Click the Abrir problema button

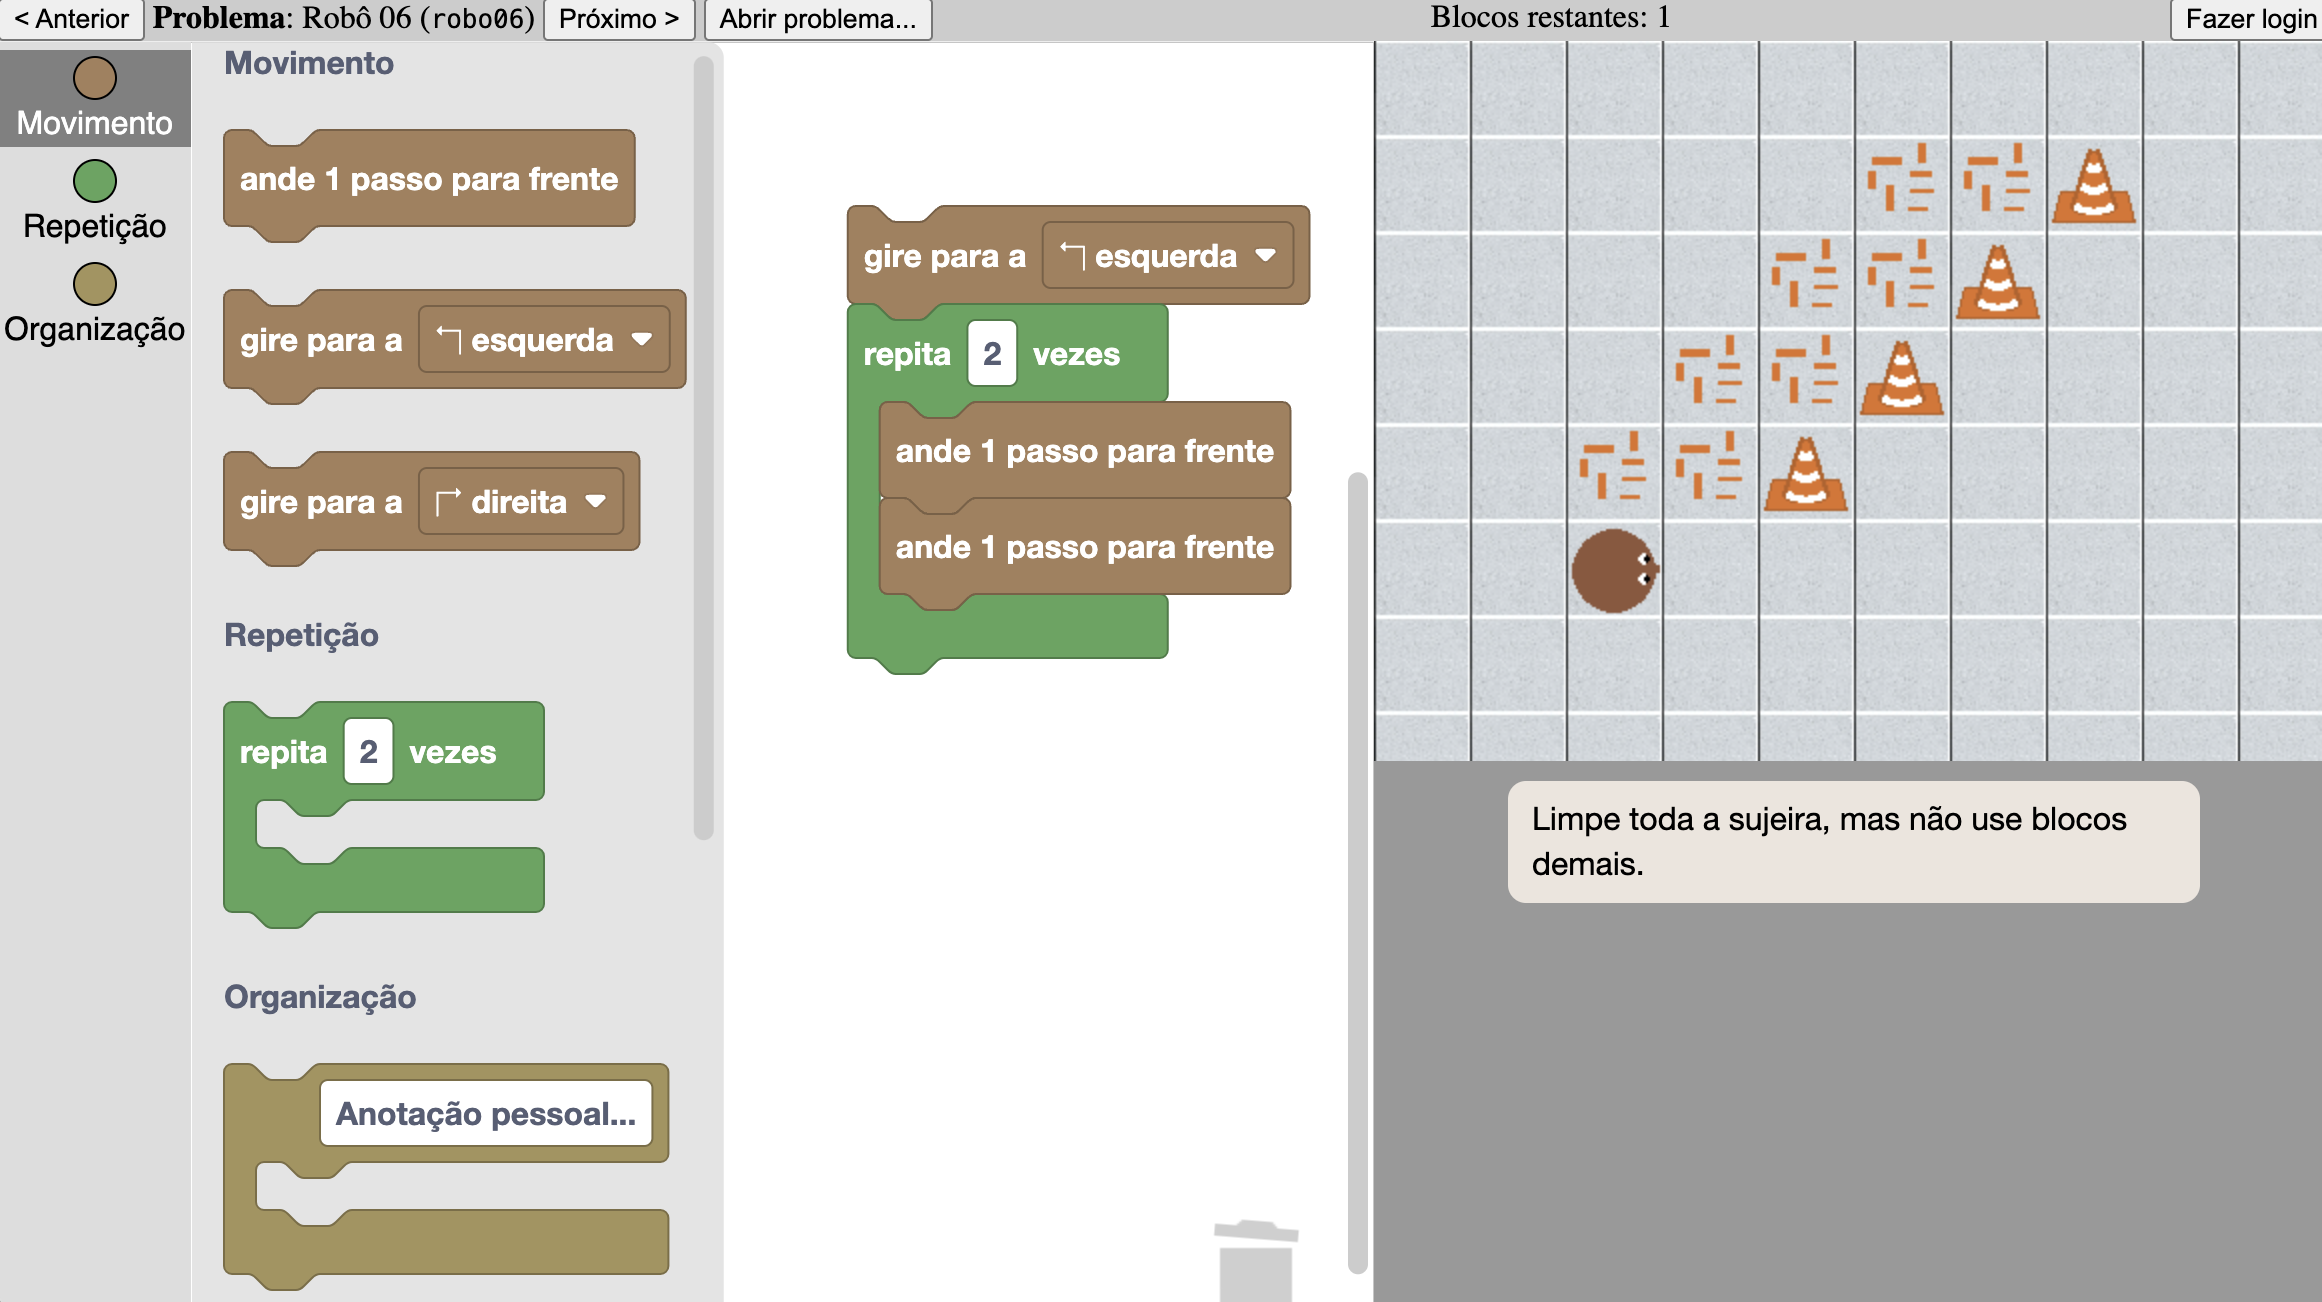tap(818, 19)
